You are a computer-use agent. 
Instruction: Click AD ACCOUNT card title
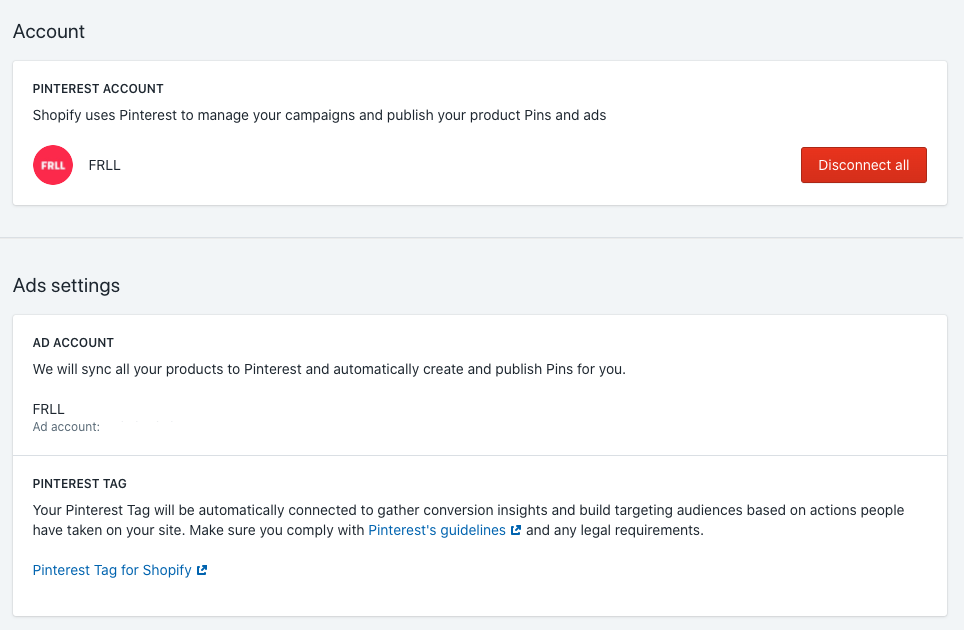73,342
